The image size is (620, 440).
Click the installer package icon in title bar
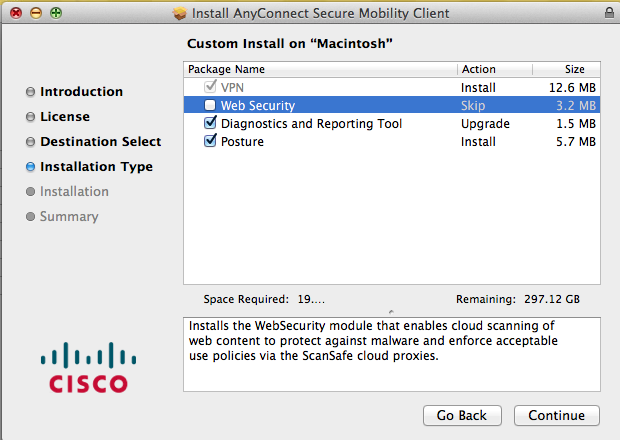181,13
